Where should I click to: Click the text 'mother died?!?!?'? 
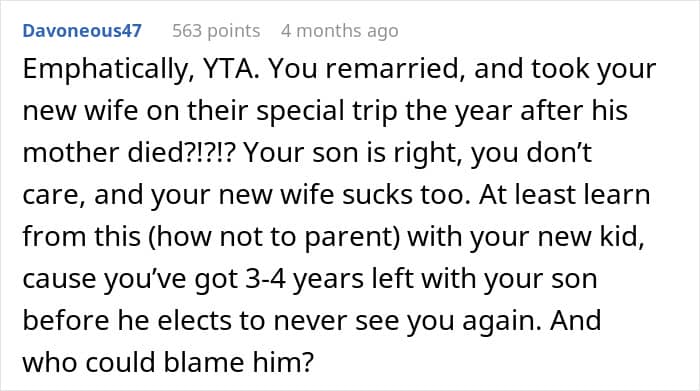click(128, 153)
